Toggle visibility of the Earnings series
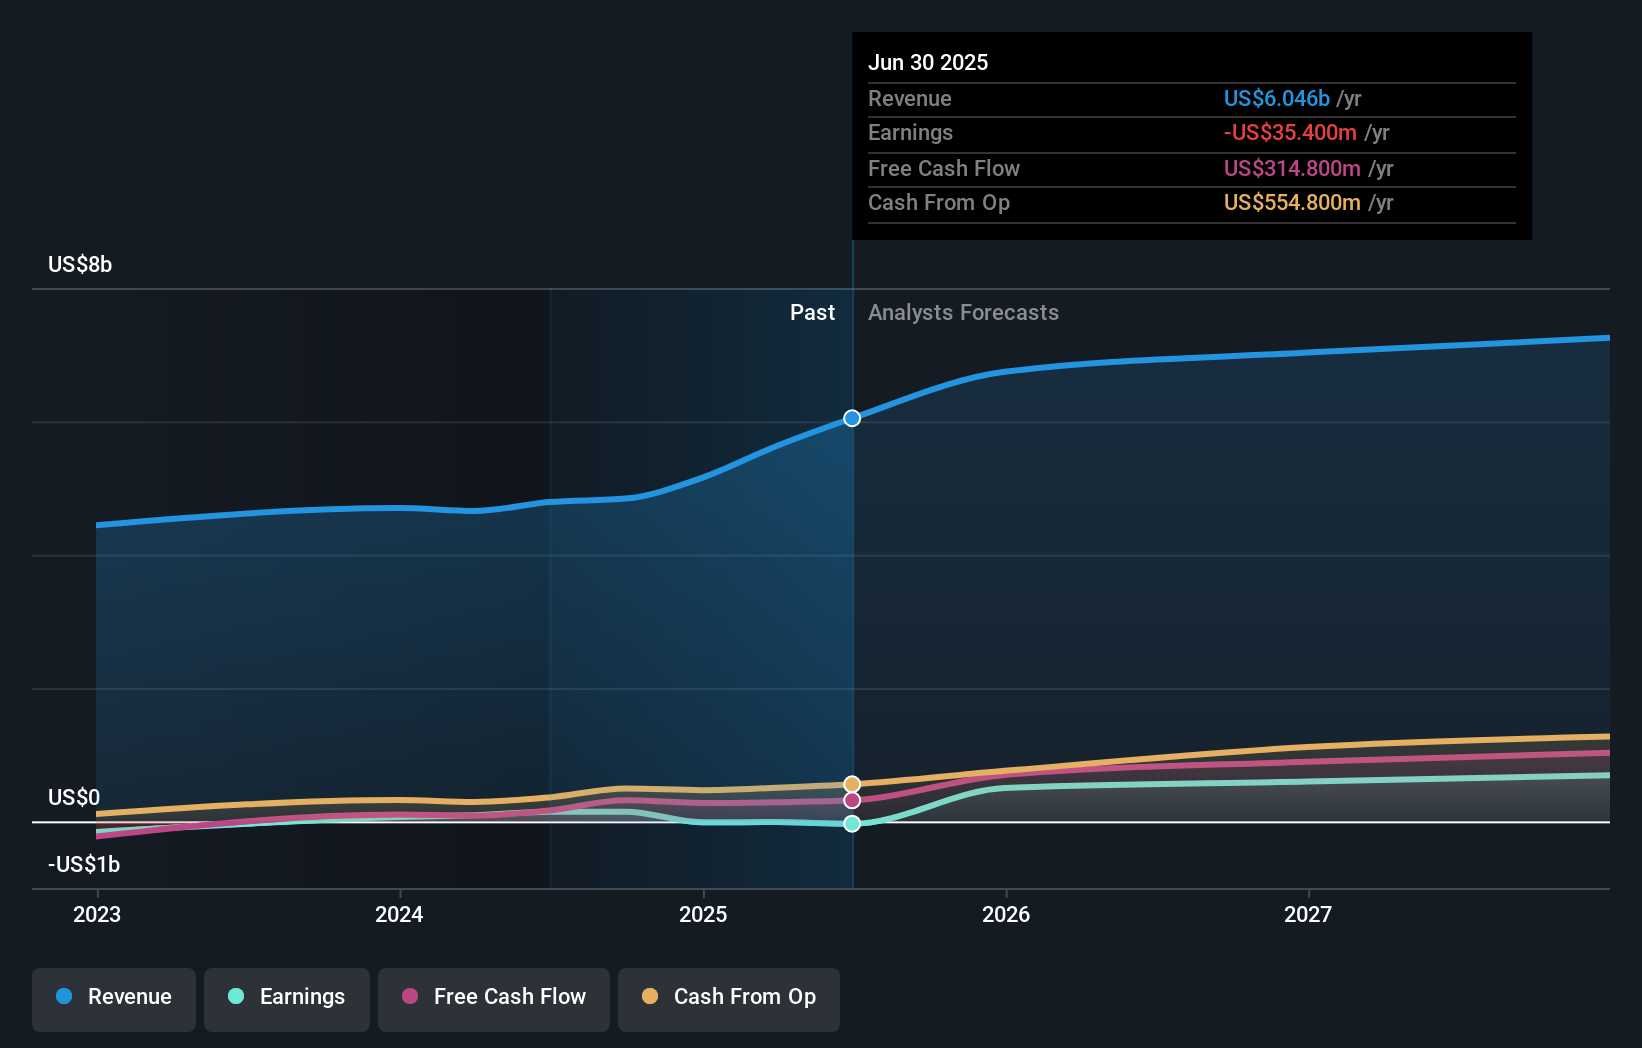Screen dimensions: 1642x1048 pos(286,999)
